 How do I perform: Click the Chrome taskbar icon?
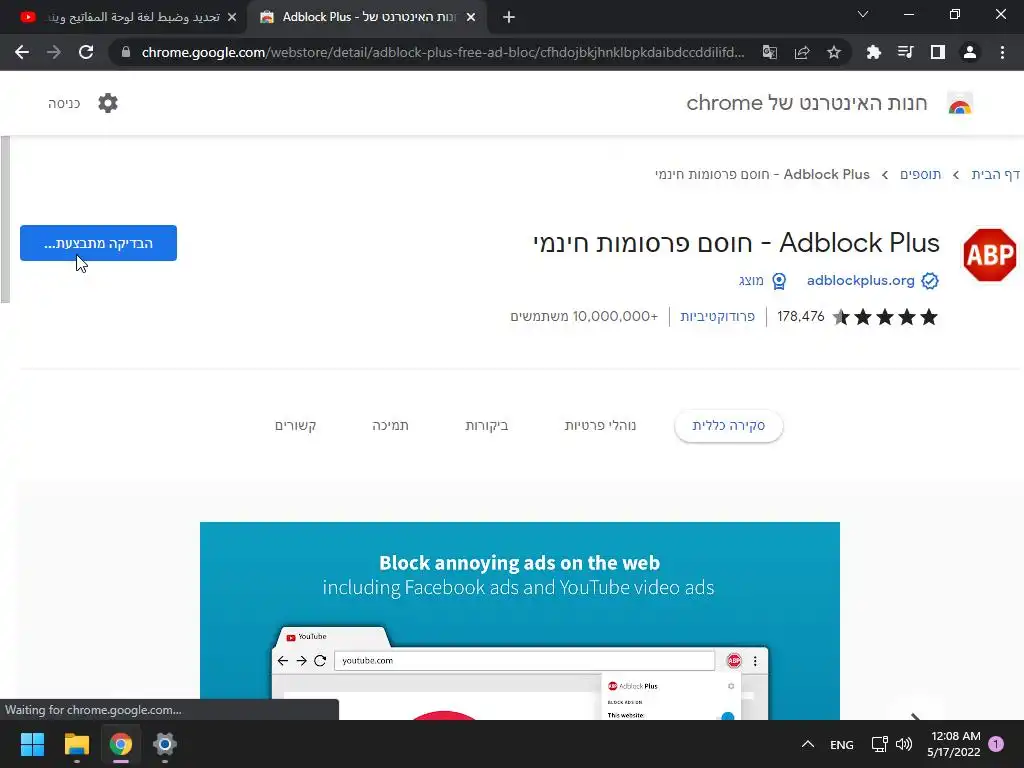click(x=121, y=744)
